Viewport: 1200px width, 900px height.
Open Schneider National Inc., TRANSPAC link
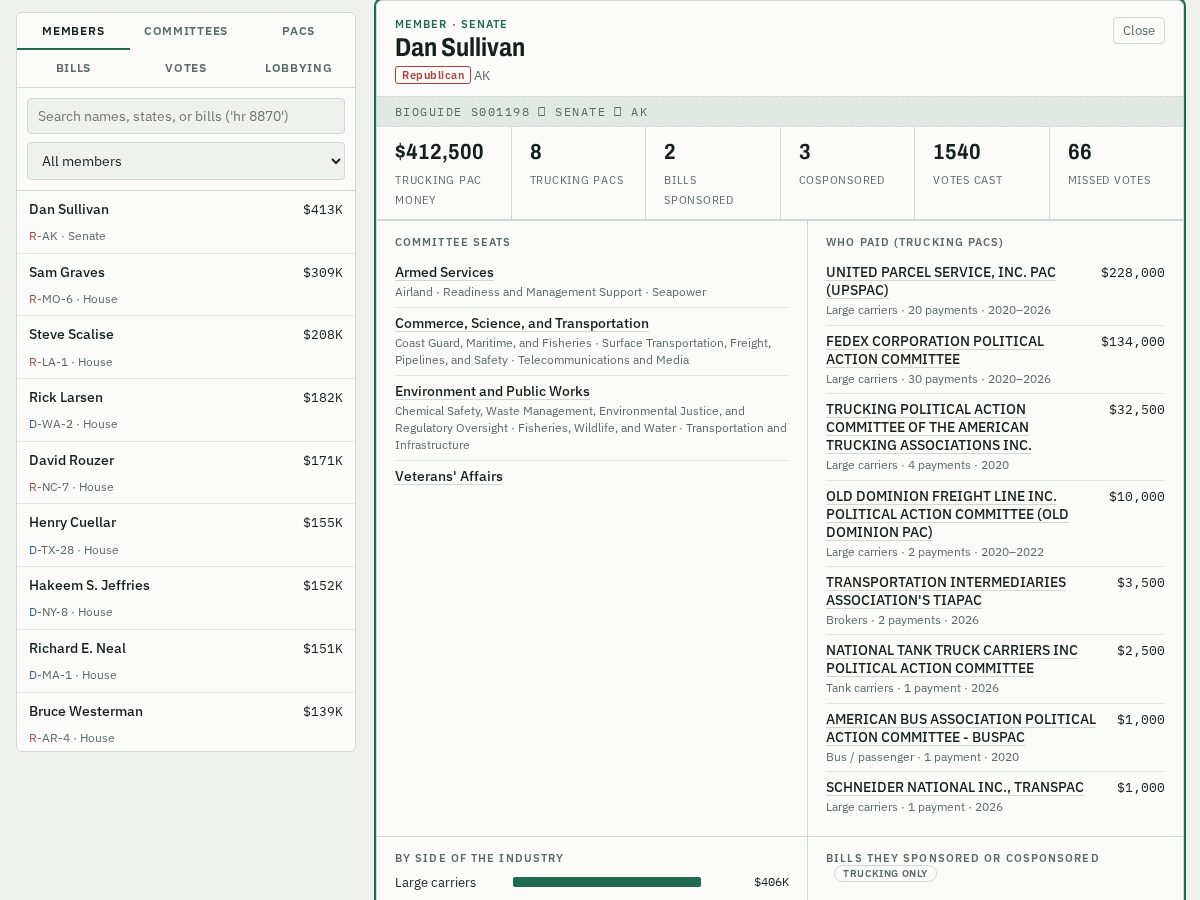(x=955, y=787)
